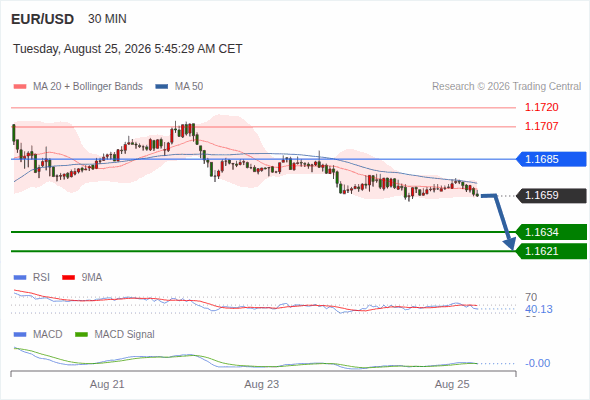This screenshot has height=400, width=590.
Task: Click the MACD blue legend swatch
Action: pos(20,335)
